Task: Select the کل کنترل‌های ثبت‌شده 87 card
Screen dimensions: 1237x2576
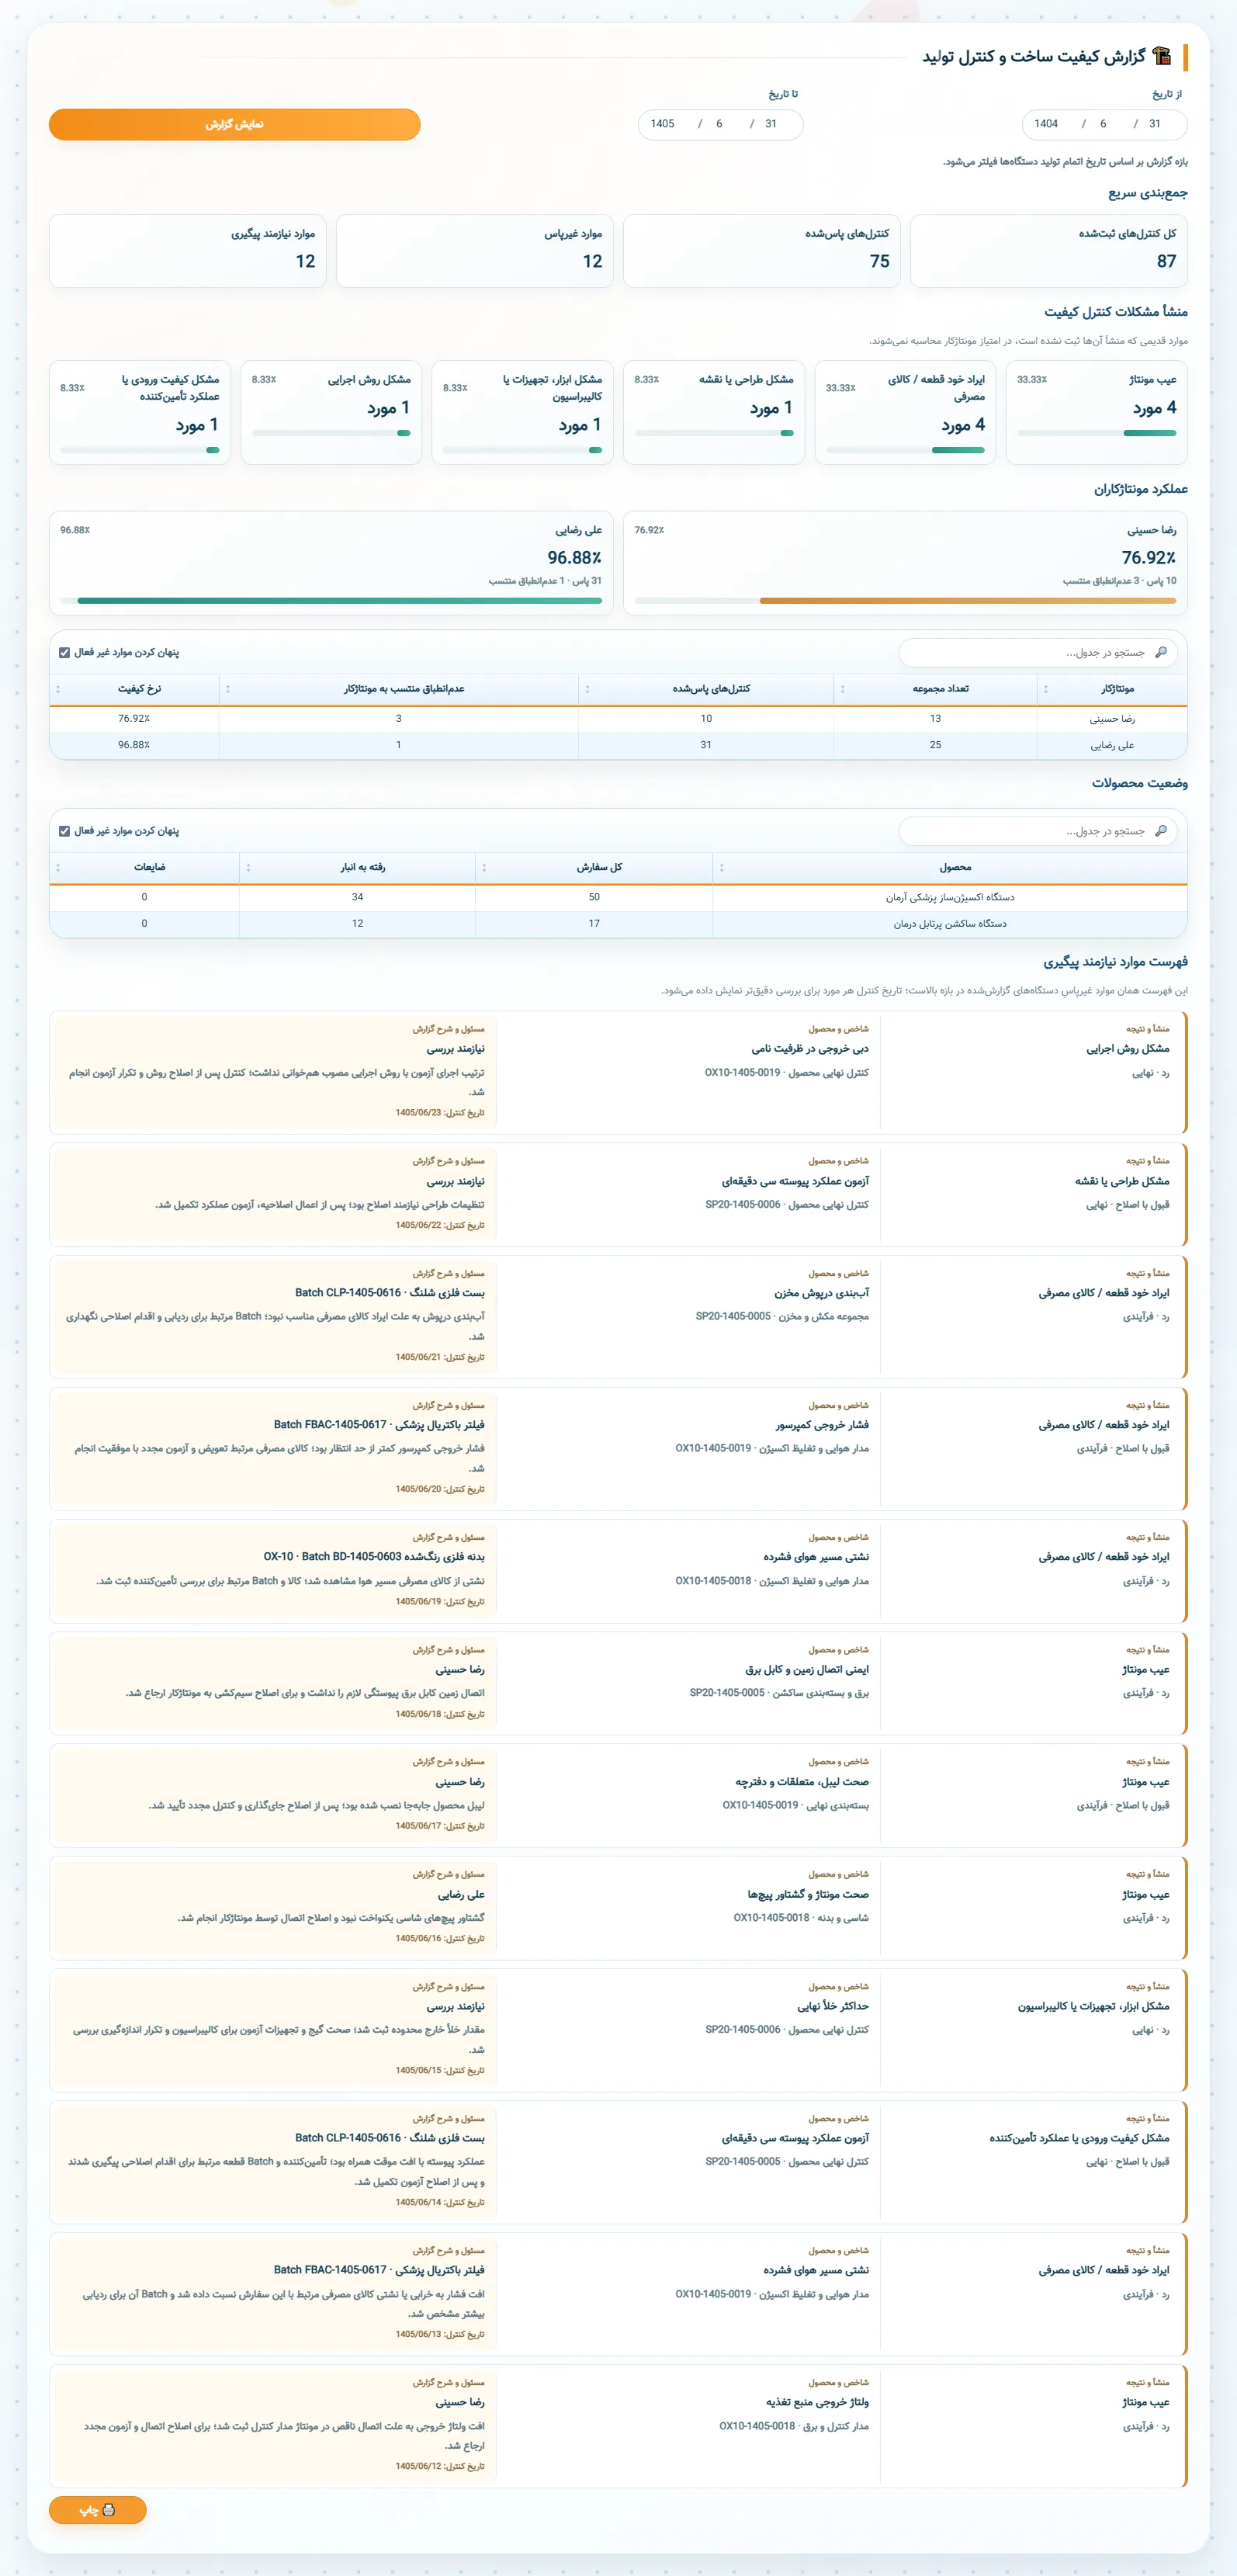Action: point(1049,251)
